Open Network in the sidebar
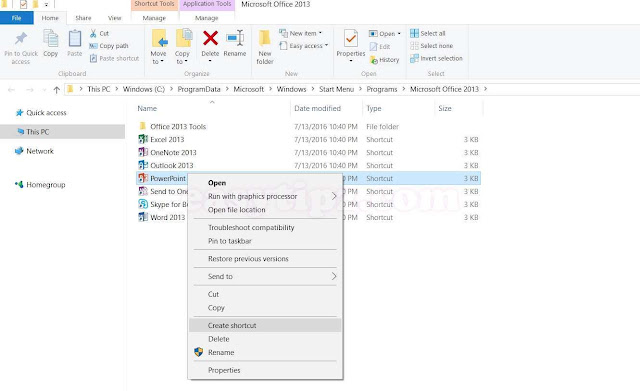The height and width of the screenshot is (391, 640). pos(35,151)
